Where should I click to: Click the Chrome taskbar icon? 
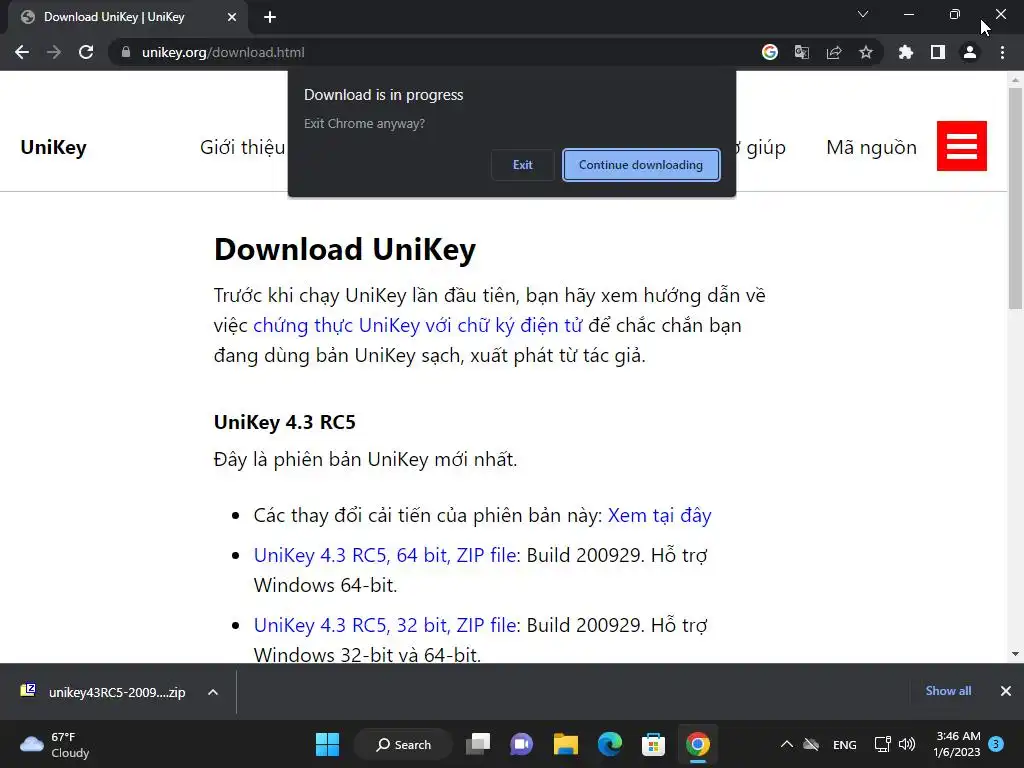(697, 744)
